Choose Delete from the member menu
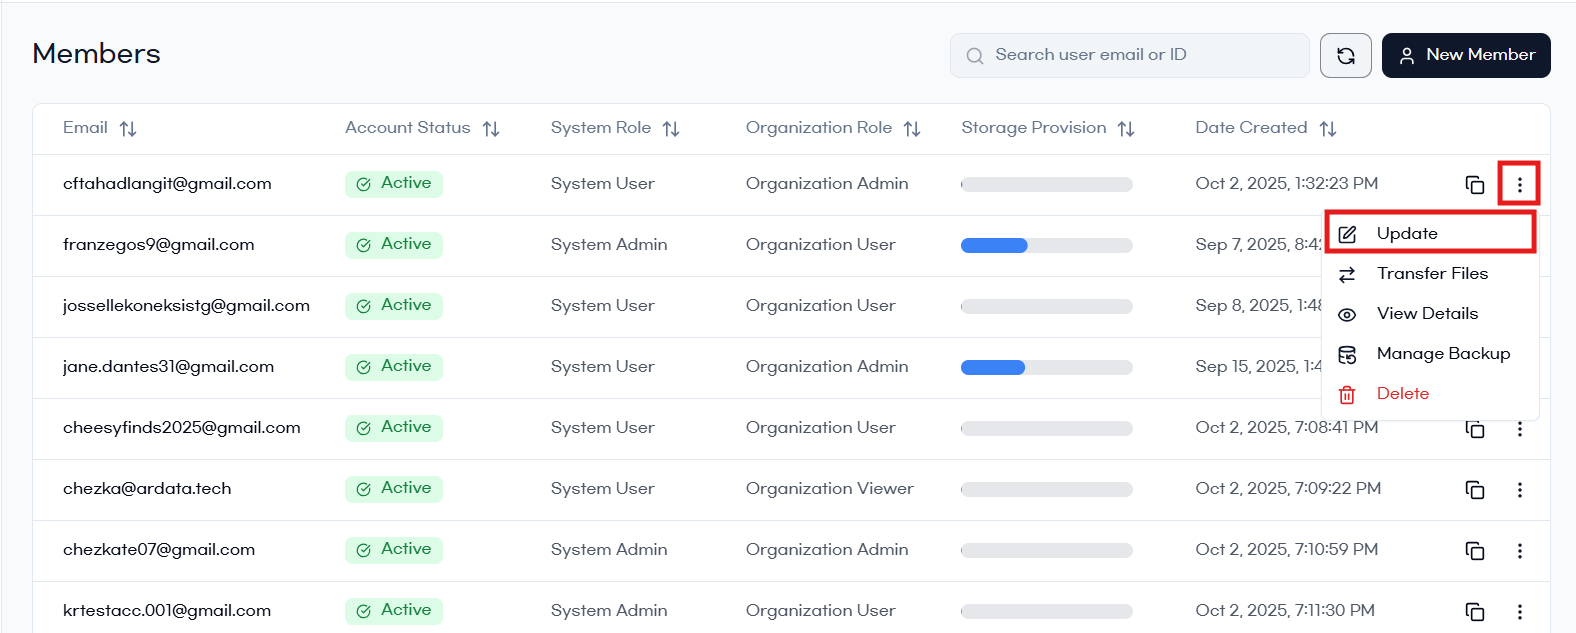 tap(1402, 394)
